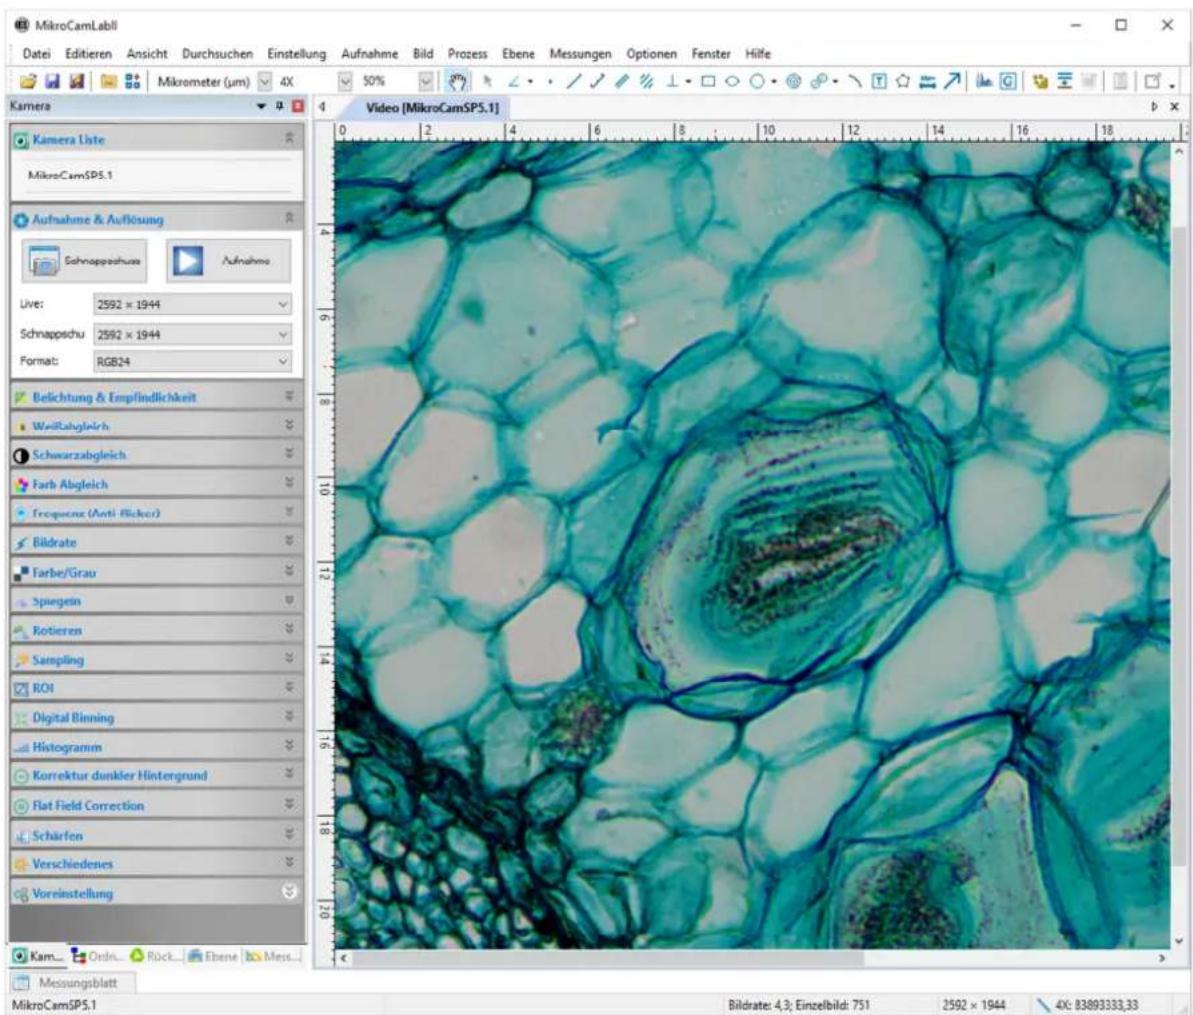Select the angle measurement tool

514,81
